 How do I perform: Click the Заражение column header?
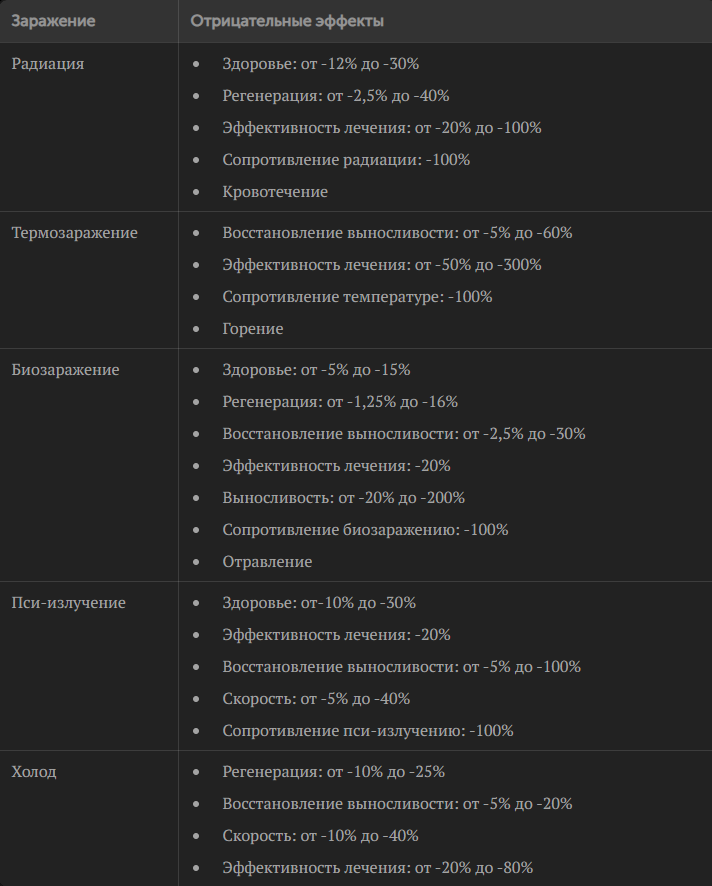pyautogui.click(x=53, y=21)
